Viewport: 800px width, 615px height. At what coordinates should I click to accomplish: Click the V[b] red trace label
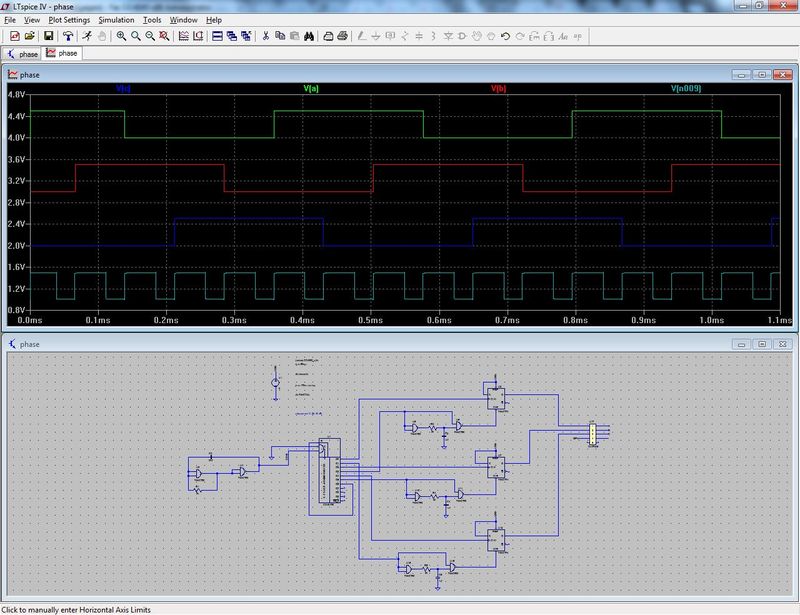[498, 88]
